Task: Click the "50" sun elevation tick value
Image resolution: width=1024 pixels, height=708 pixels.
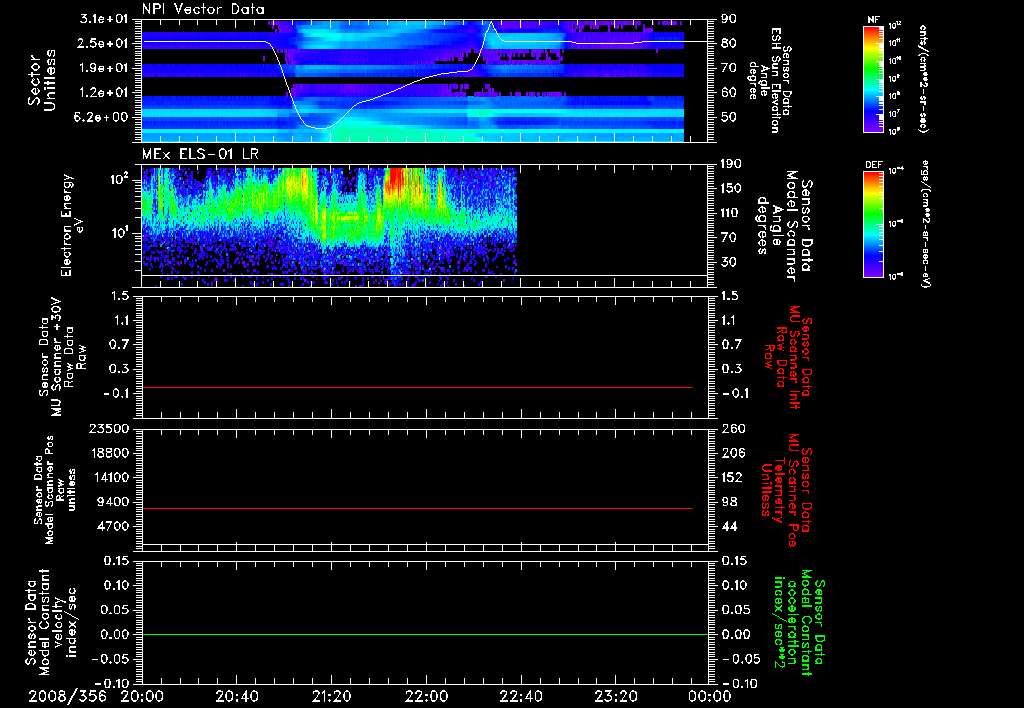Action: (729, 117)
